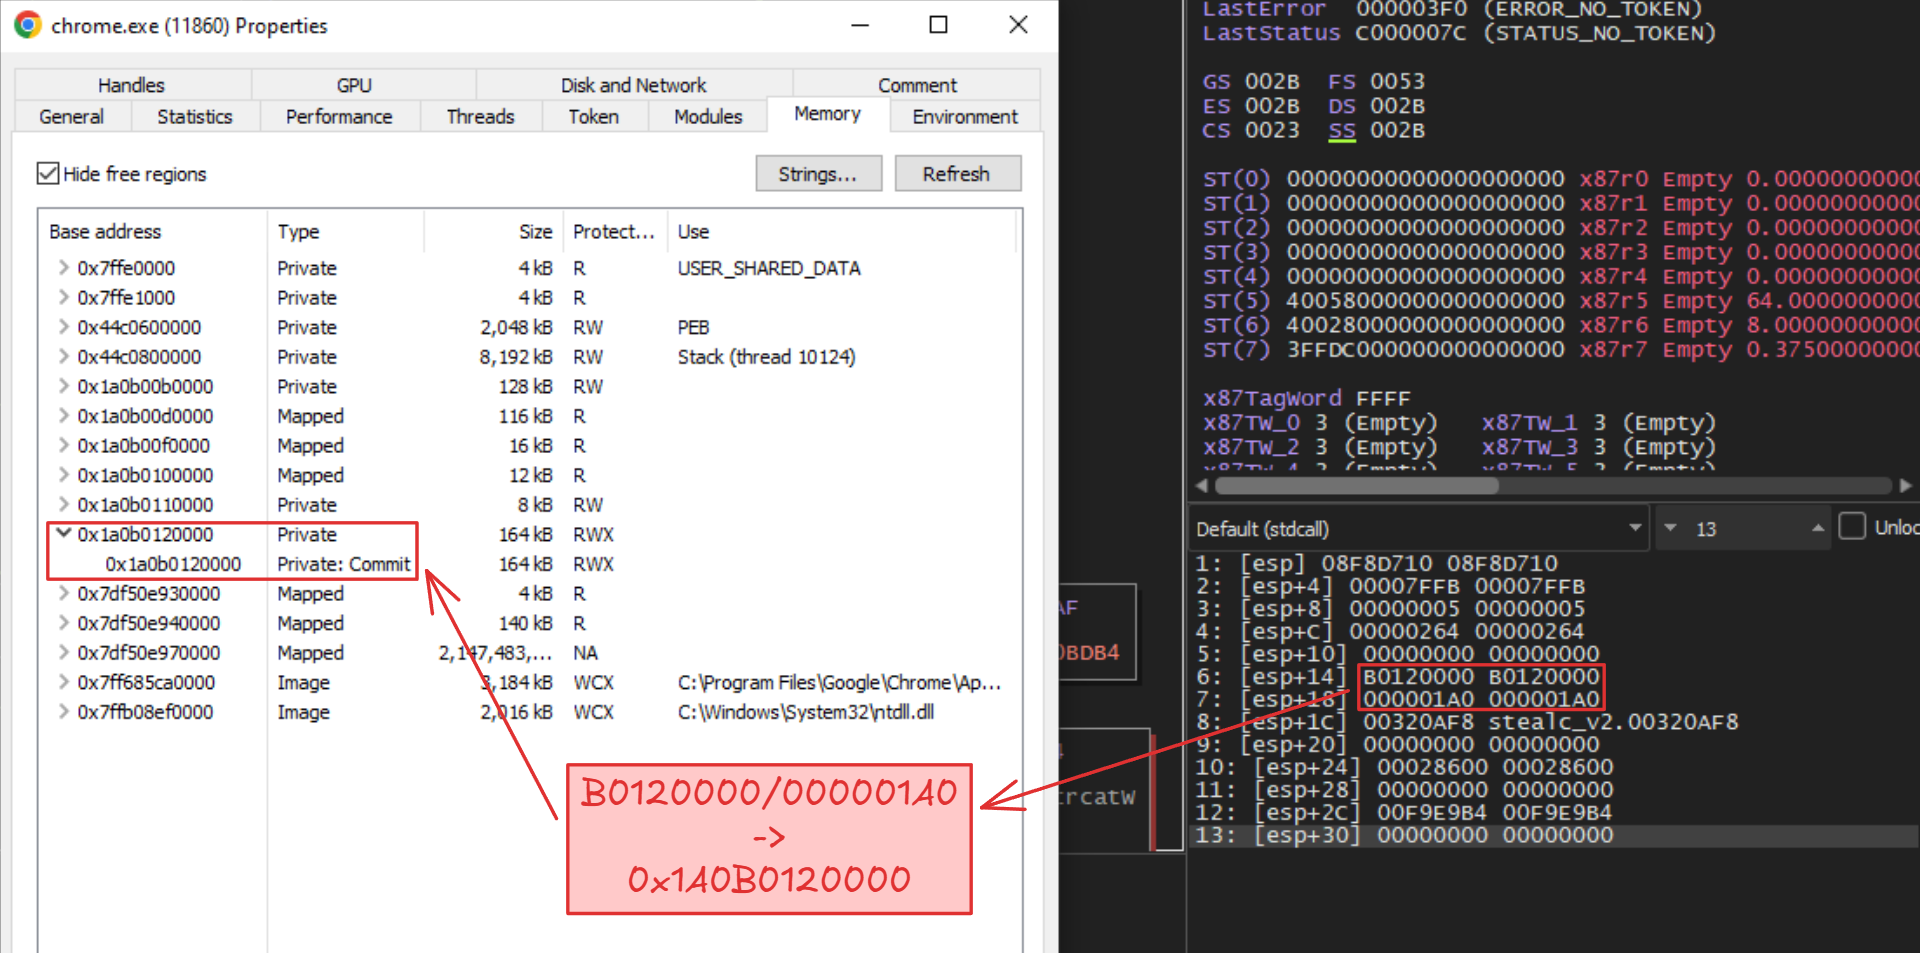This screenshot has width=1920, height=953.
Task: Minimize the chrome.exe Properties window
Action: 860,25
